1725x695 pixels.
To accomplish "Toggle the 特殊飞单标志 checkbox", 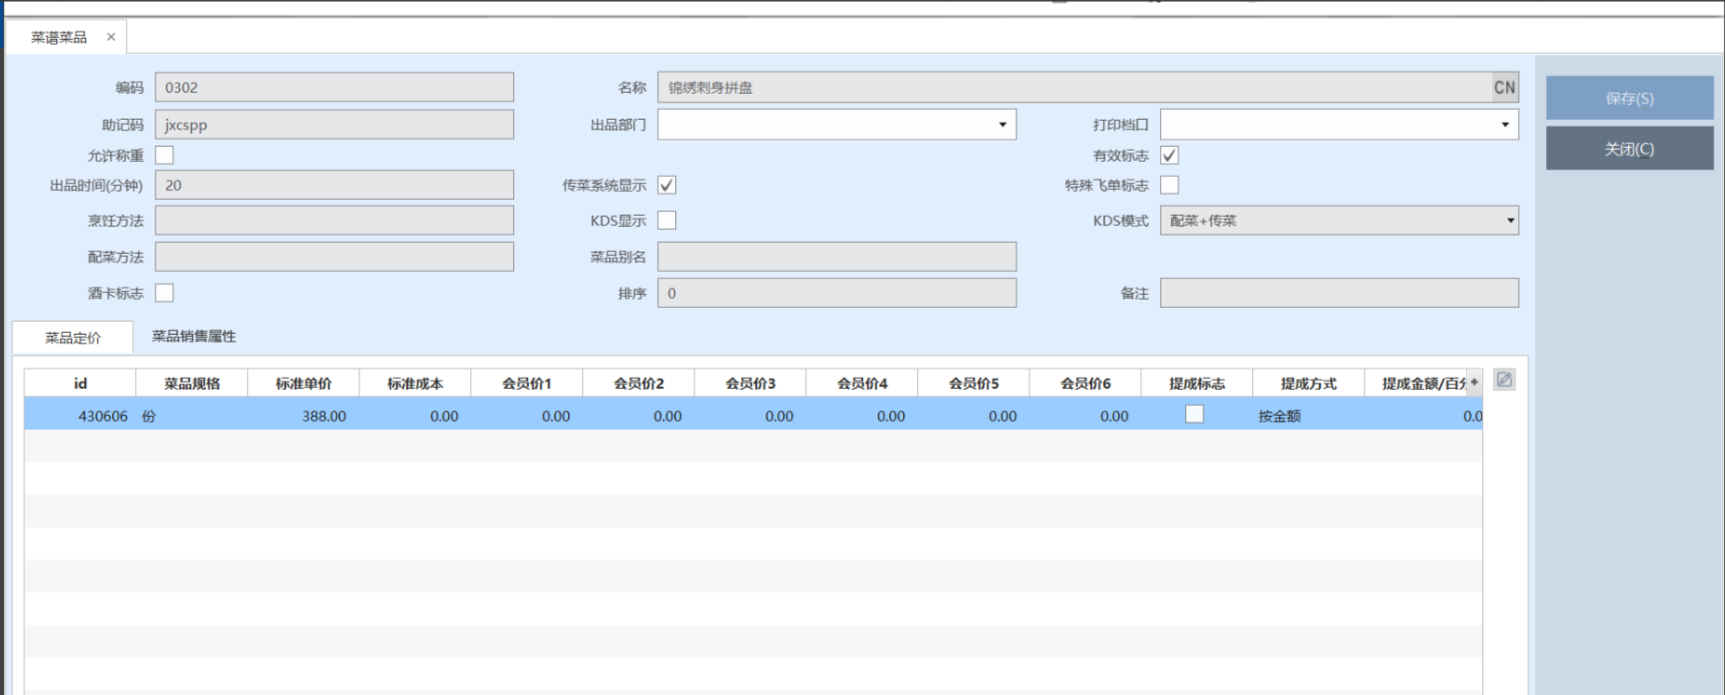I will [x=1169, y=185].
